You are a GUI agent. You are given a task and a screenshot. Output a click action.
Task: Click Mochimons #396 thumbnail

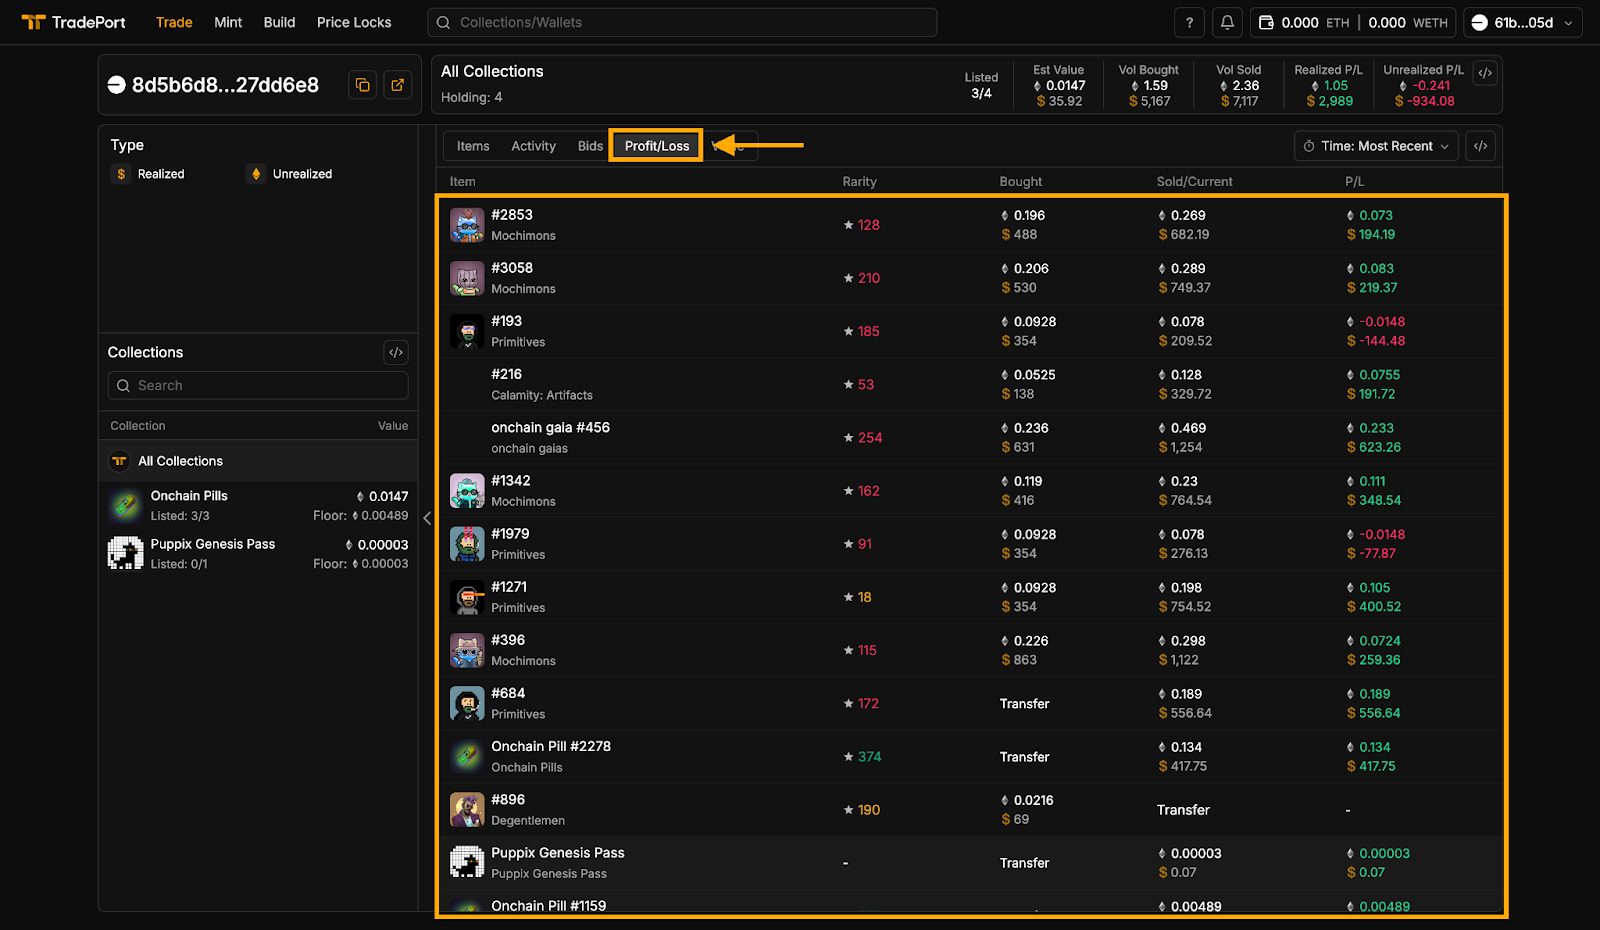tap(467, 650)
